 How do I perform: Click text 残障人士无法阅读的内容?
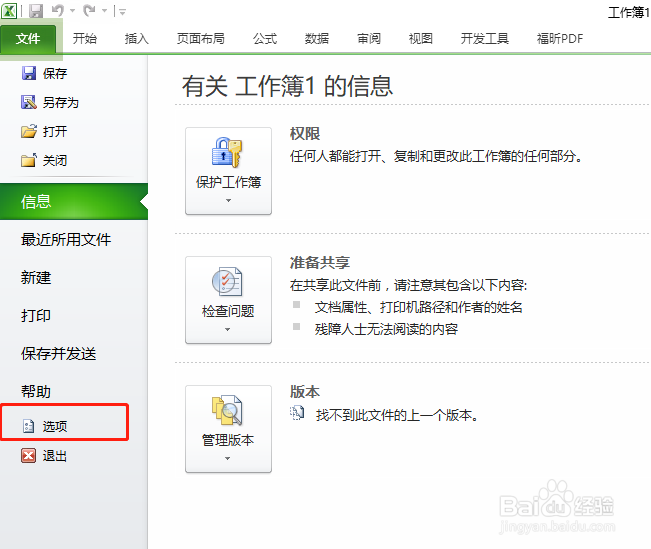point(386,329)
